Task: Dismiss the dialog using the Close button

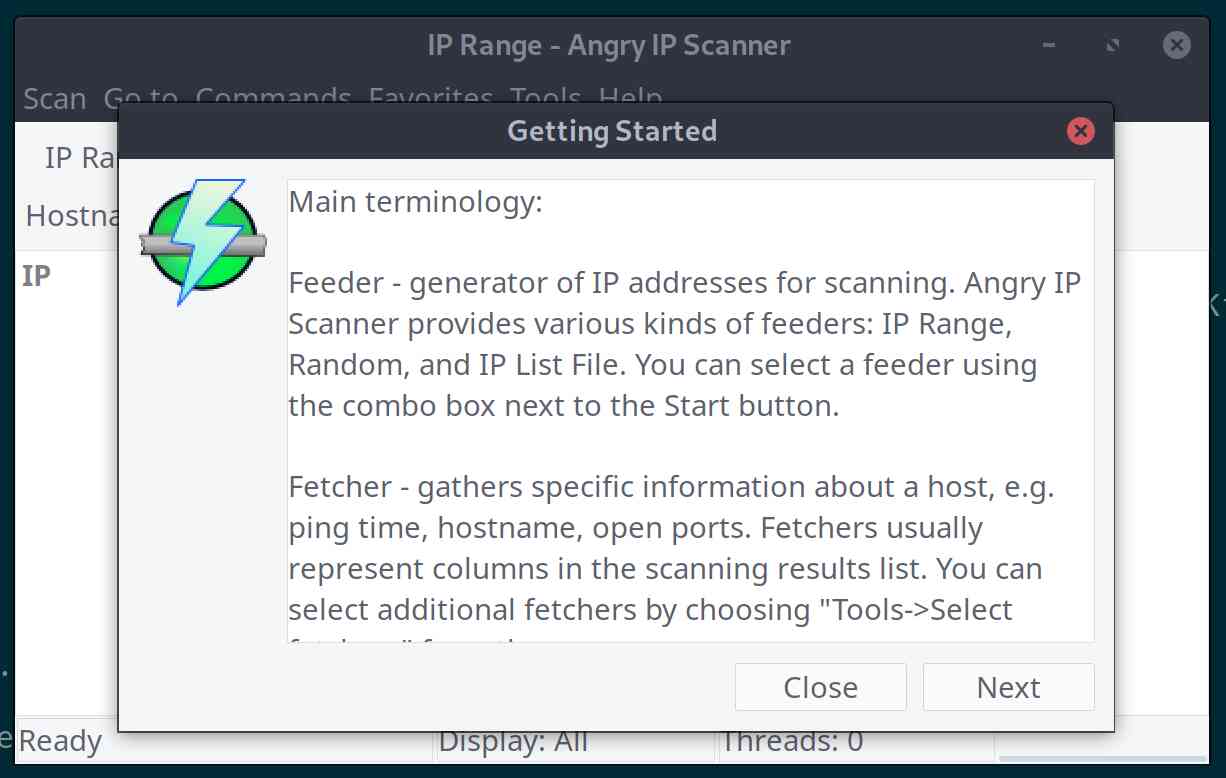Action: click(820, 687)
